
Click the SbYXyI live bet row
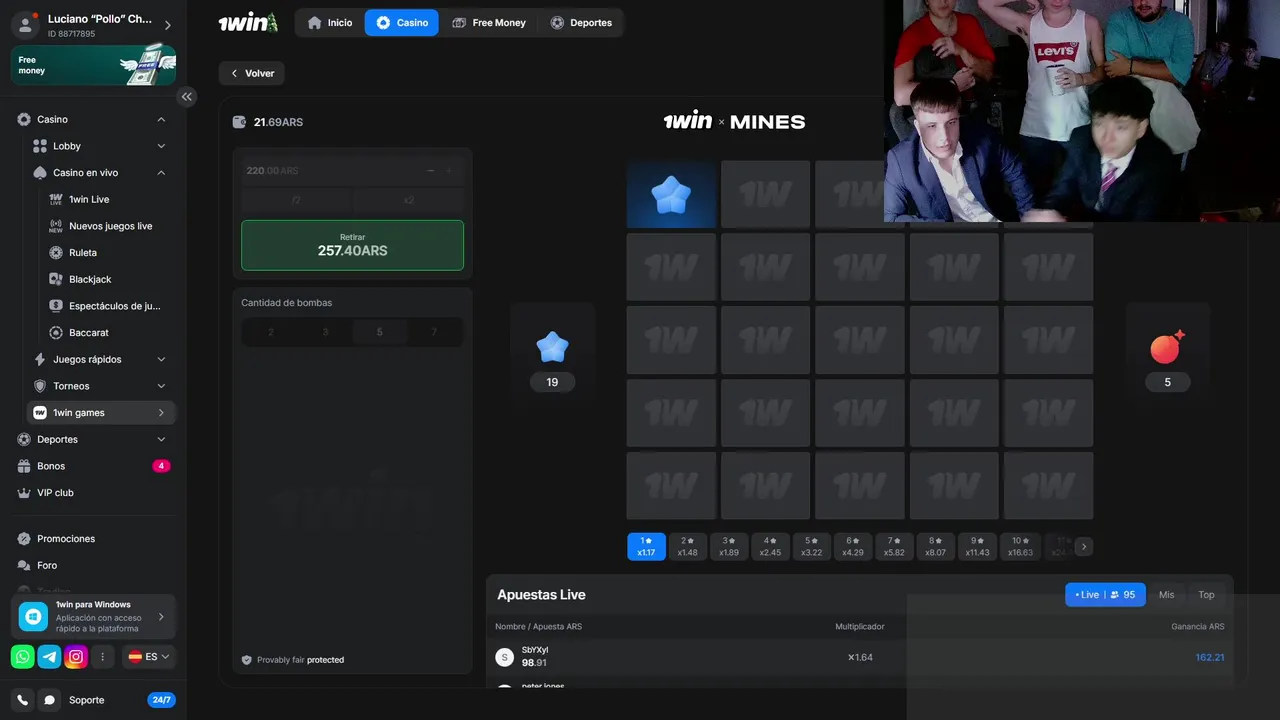pyautogui.click(x=860, y=657)
